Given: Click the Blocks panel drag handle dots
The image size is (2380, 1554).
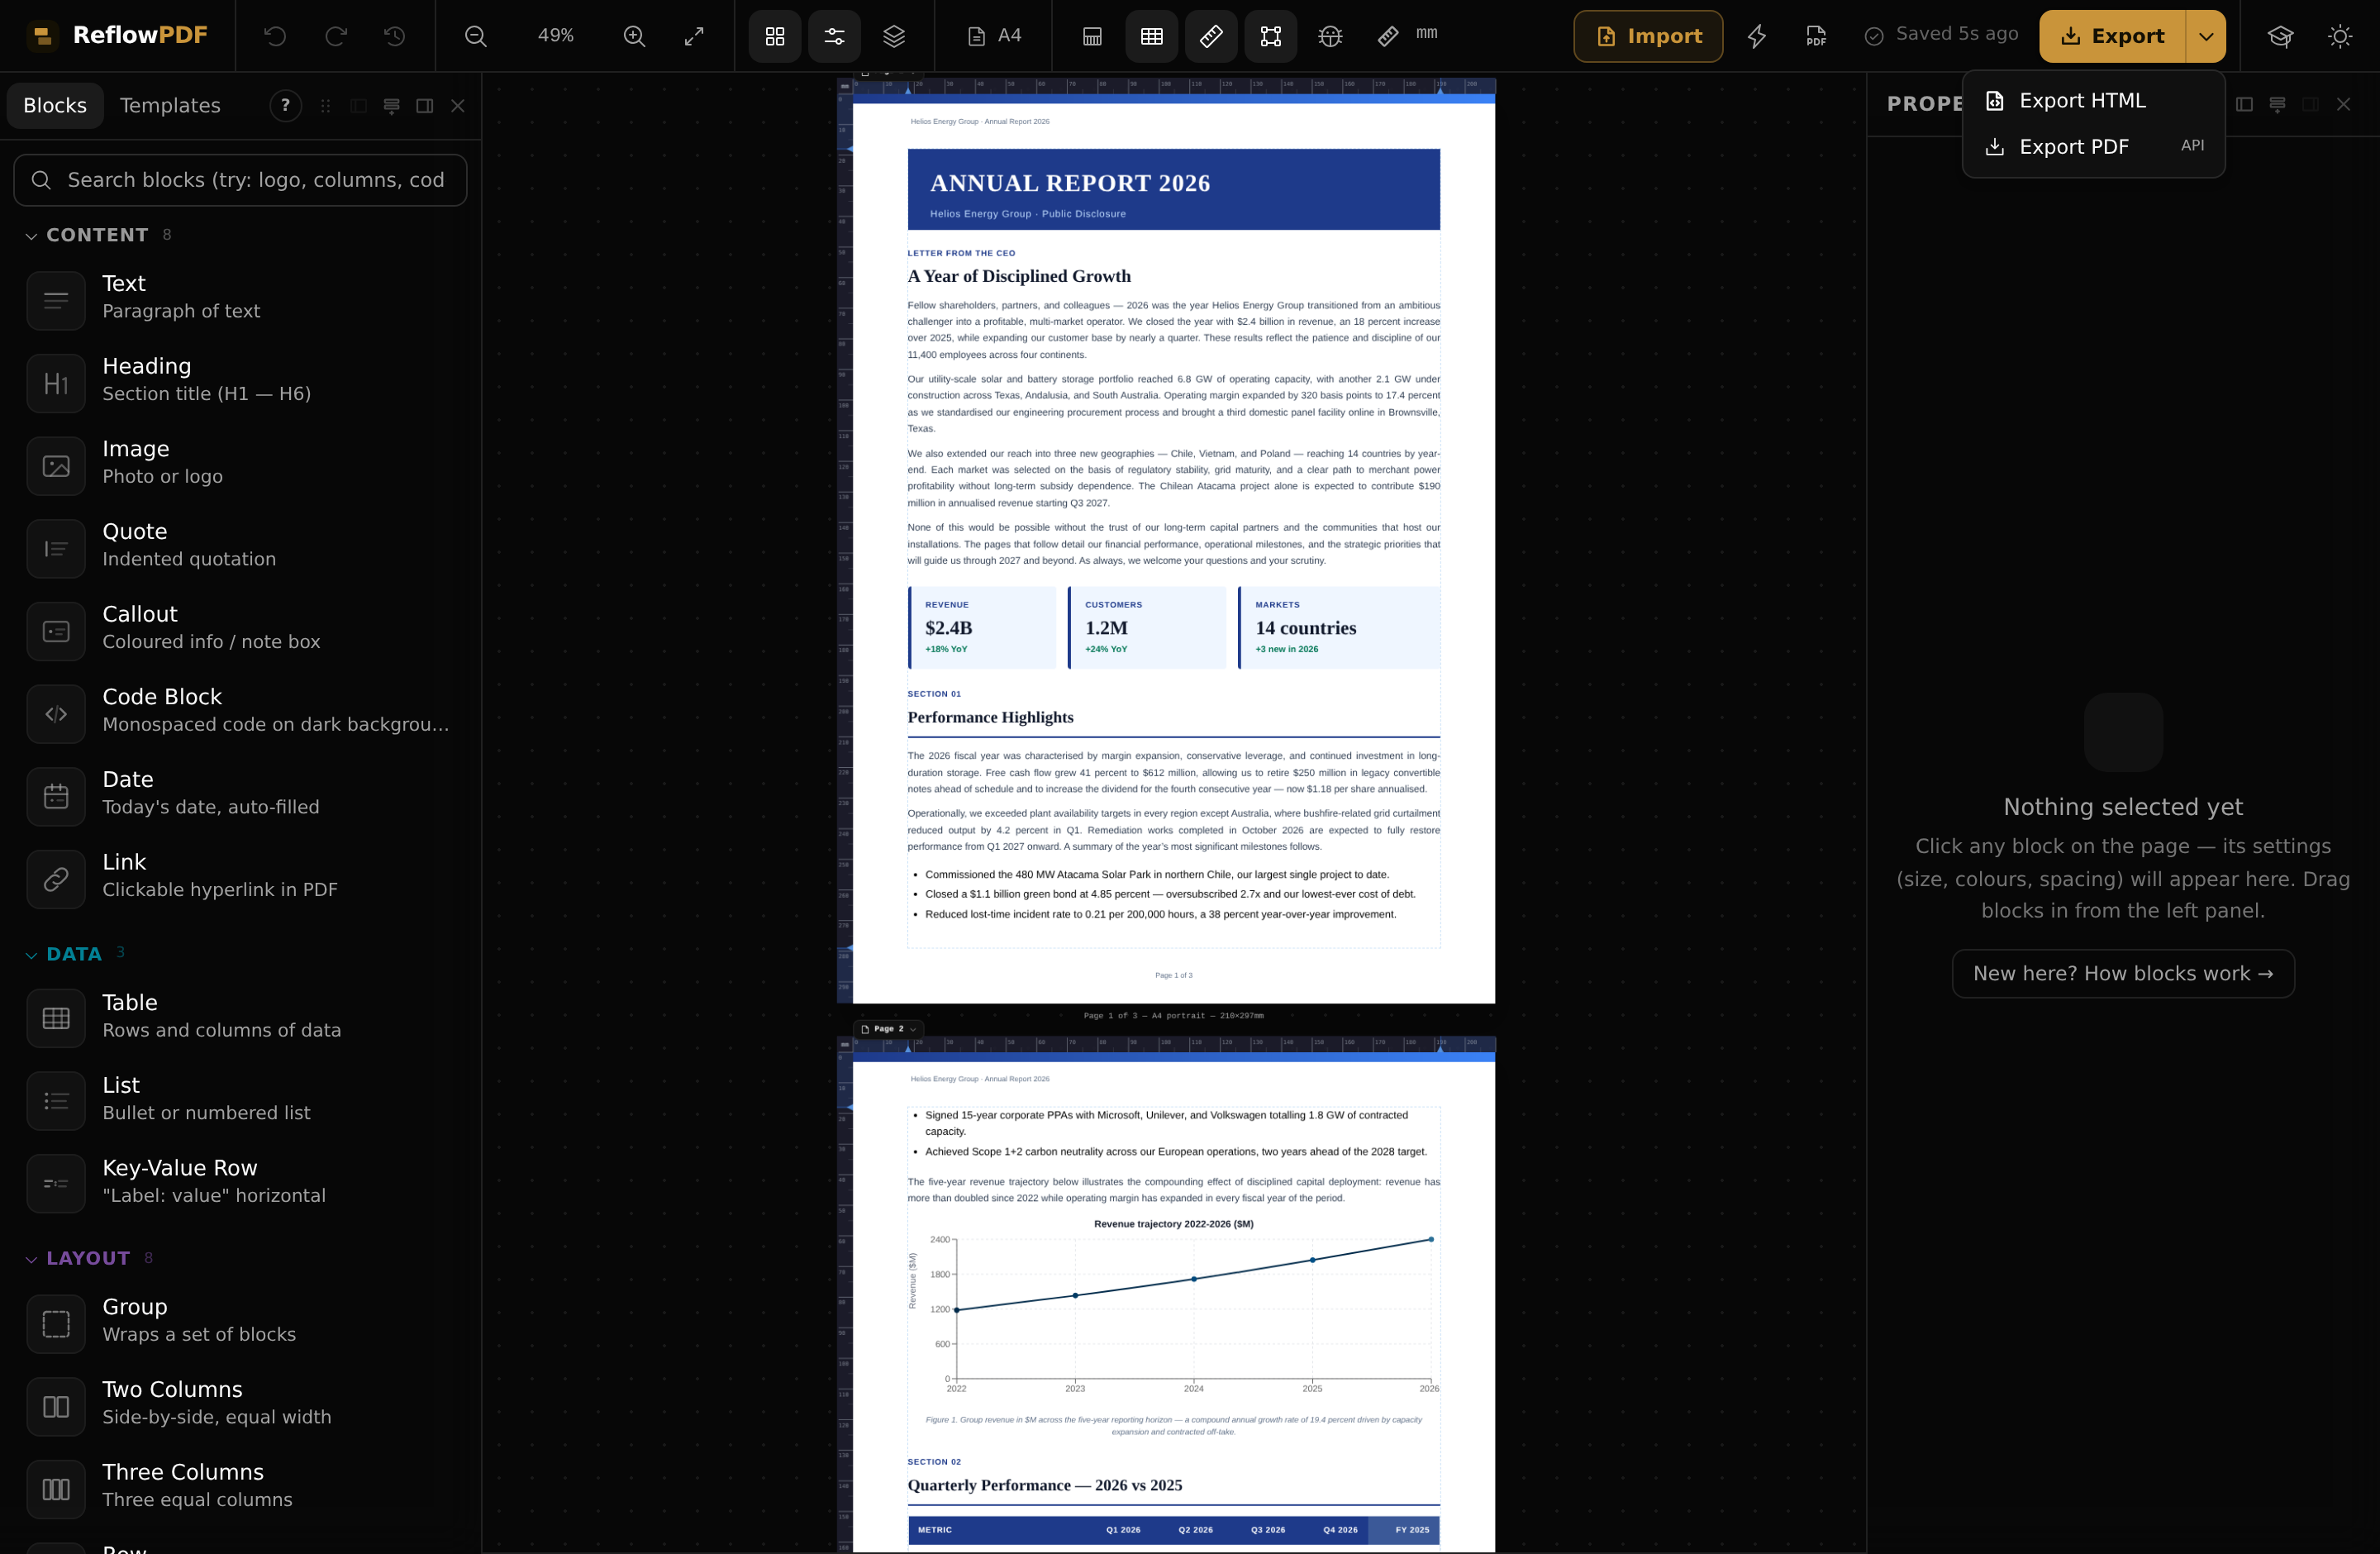Looking at the screenshot, I should pos(325,105).
